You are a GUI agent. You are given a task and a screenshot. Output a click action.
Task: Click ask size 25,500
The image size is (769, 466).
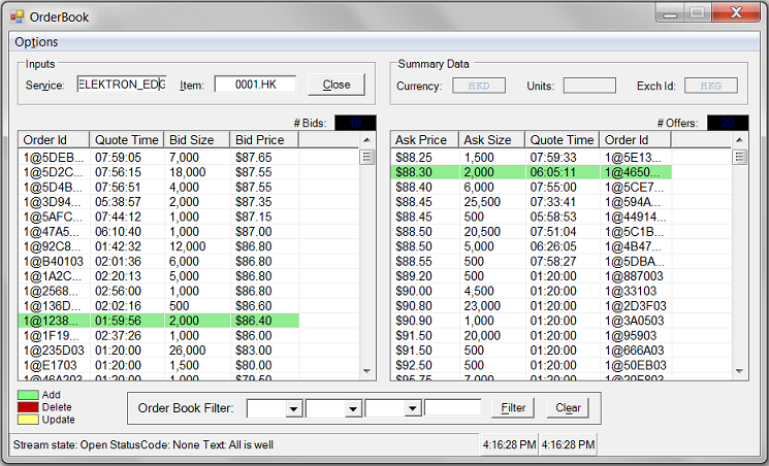[x=482, y=202]
